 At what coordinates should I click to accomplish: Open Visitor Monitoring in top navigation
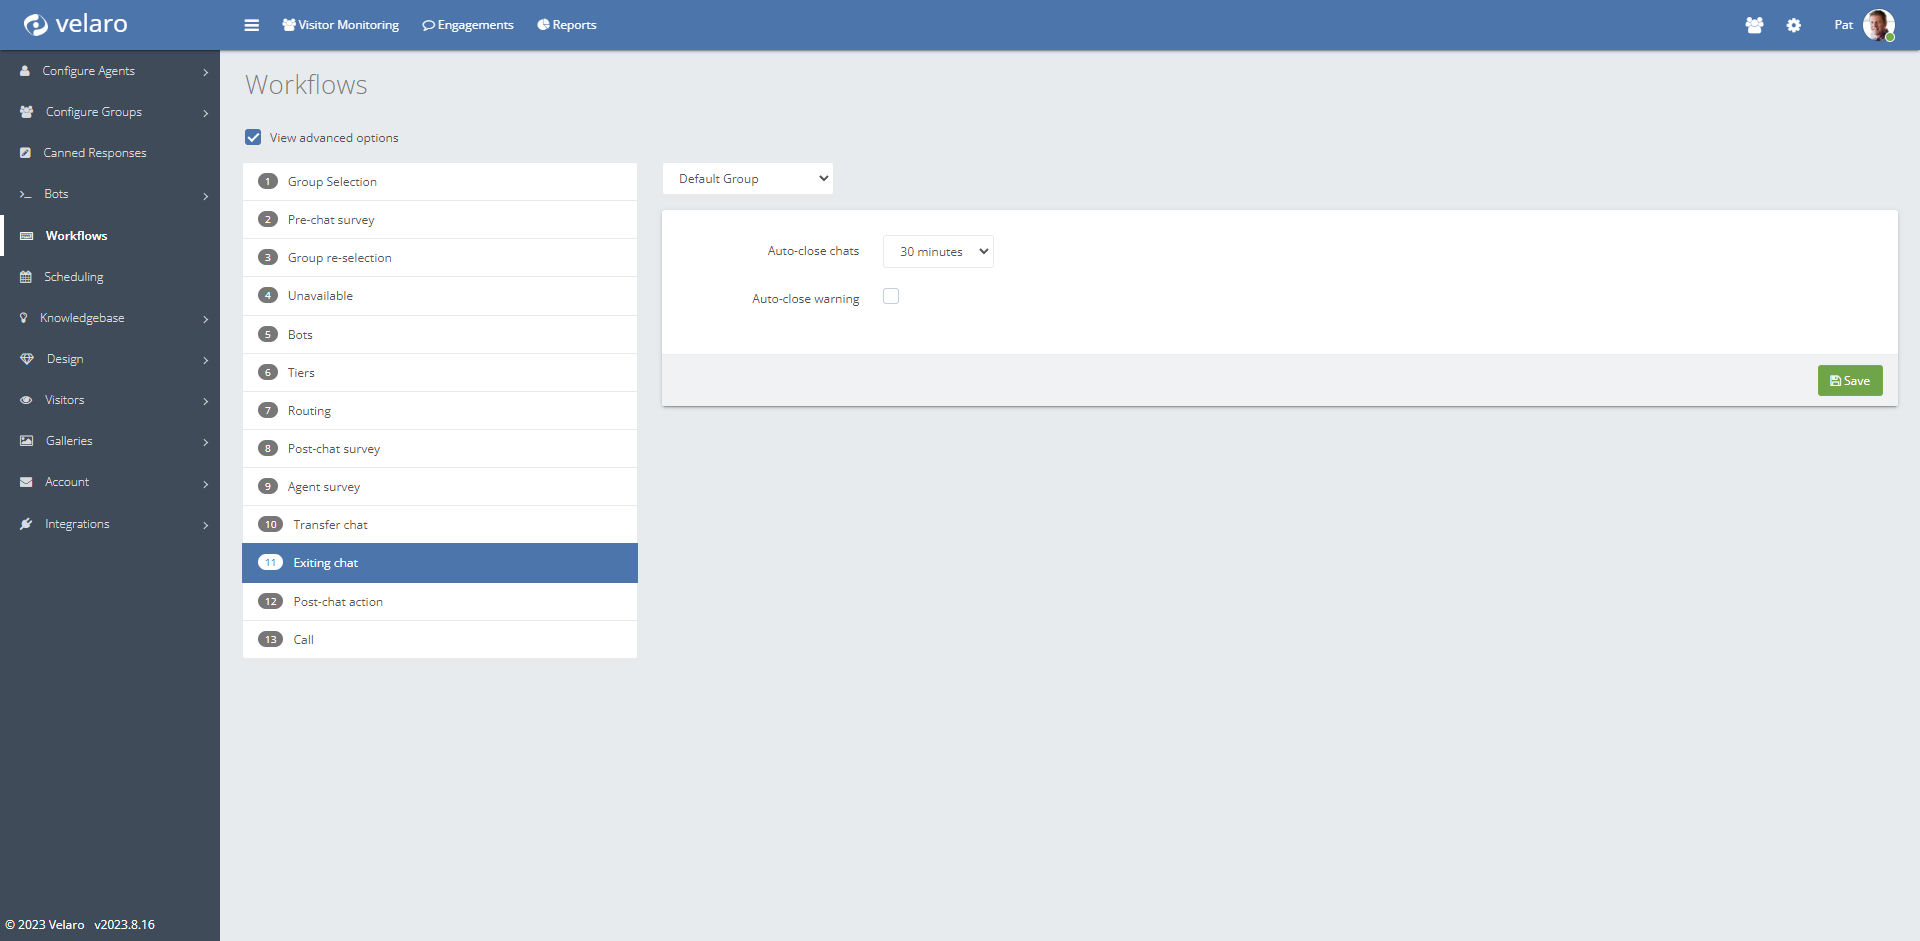coord(340,25)
